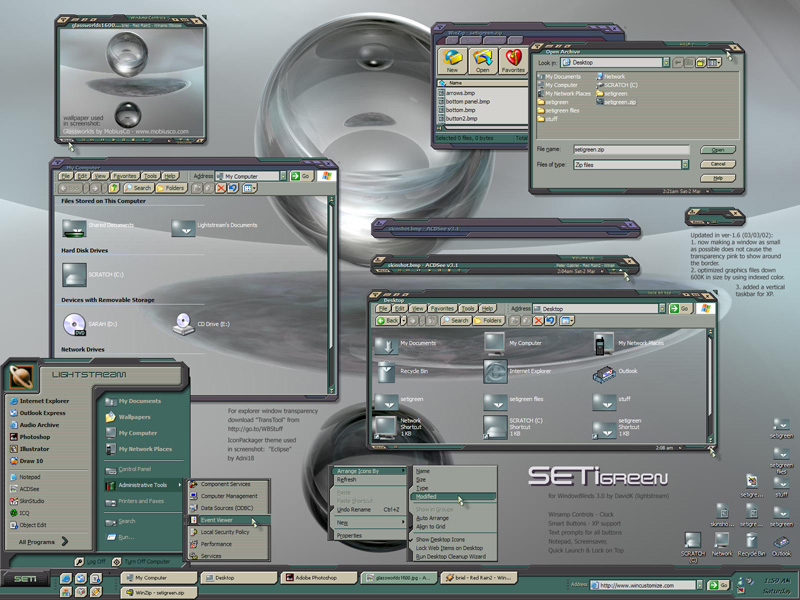
Task: Open File menu in My Computer window
Action: click(65, 176)
